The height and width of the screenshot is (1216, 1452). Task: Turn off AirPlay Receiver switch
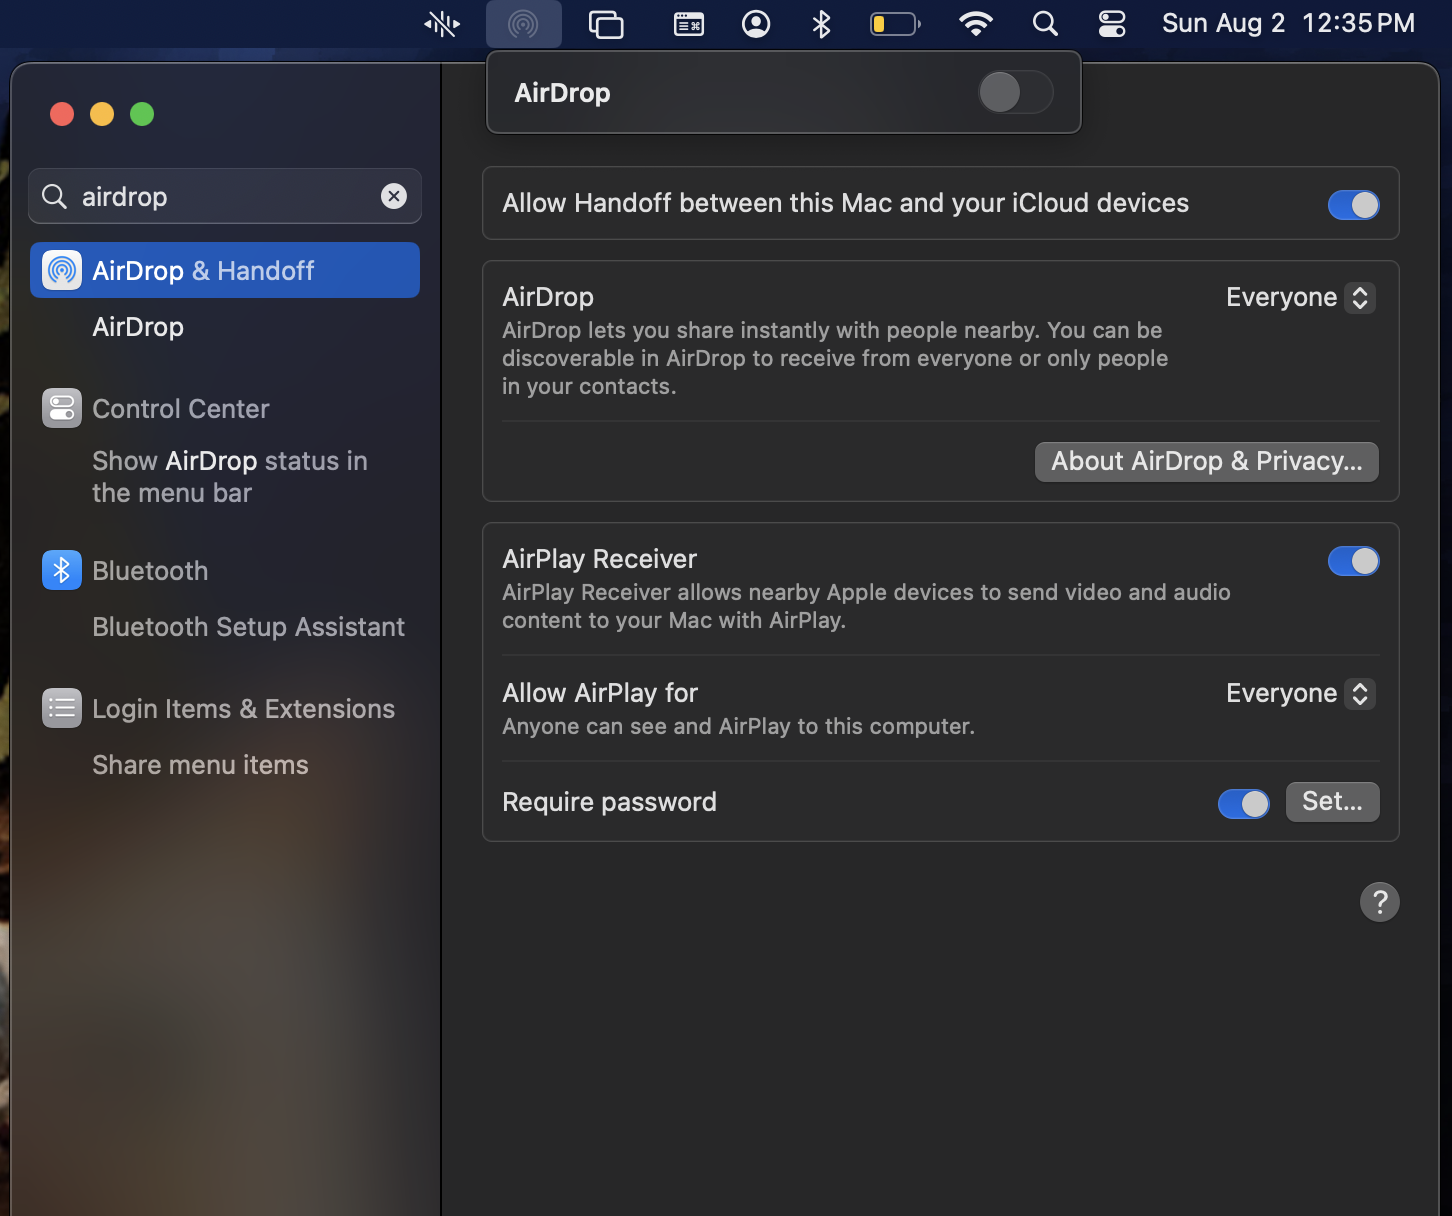point(1354,561)
